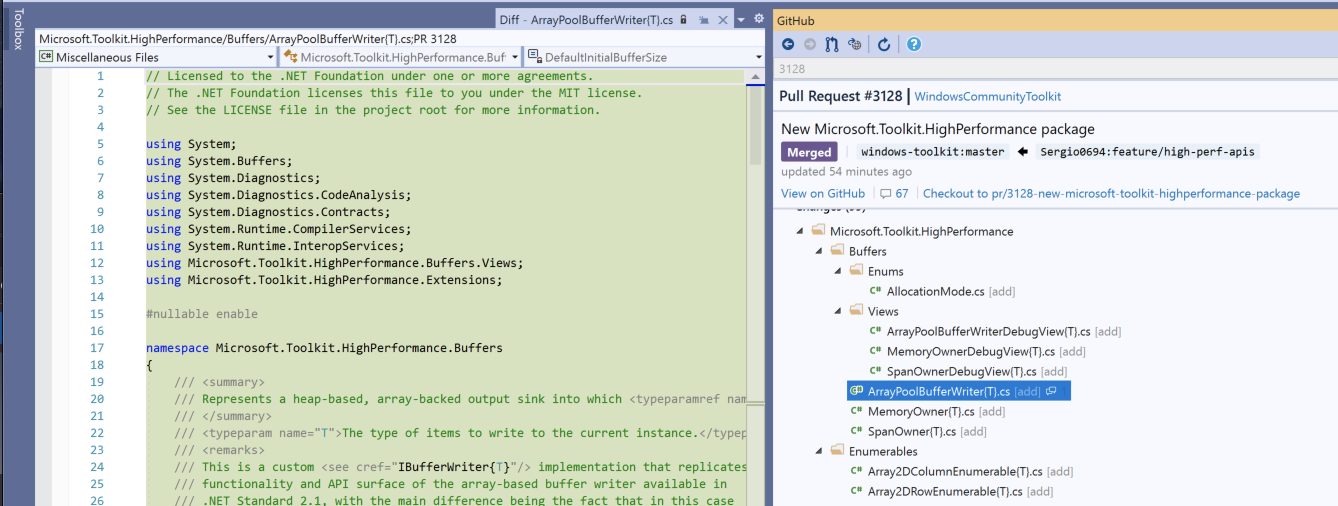Click the View on GitHub link
The image size is (1338, 506).
pos(823,193)
